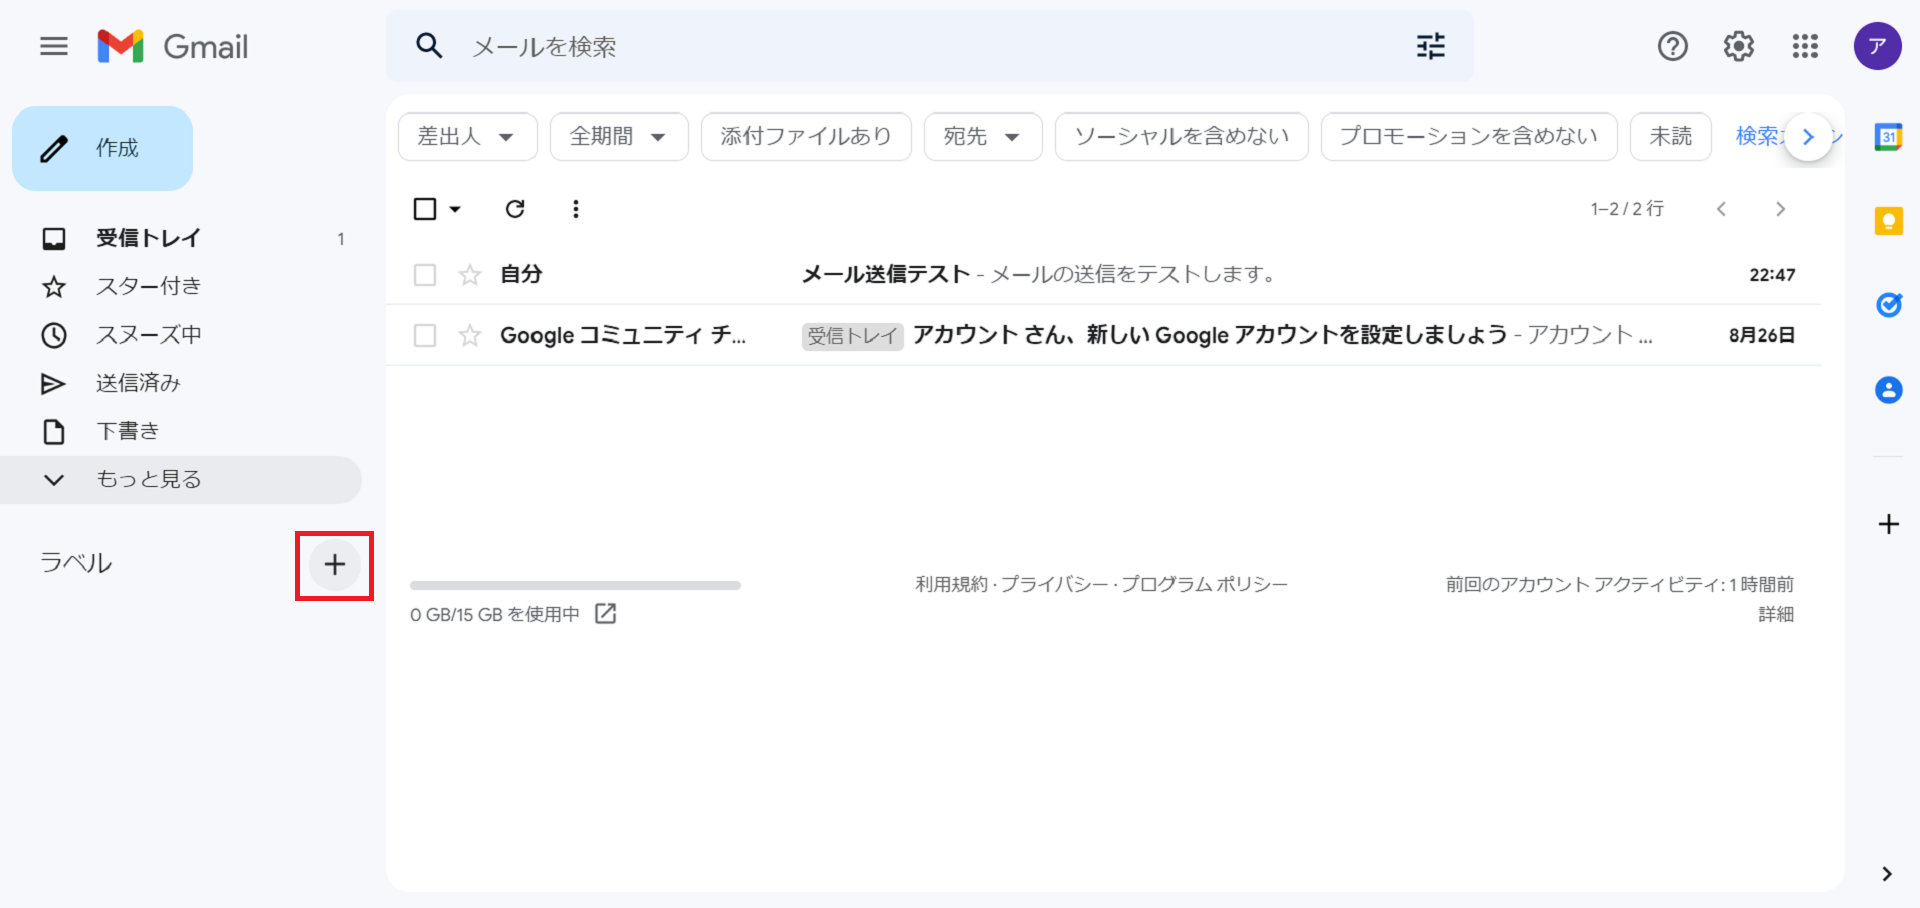Screen dimensions: 1920x908
Task: Open the Google apps grid
Action: click(1805, 46)
